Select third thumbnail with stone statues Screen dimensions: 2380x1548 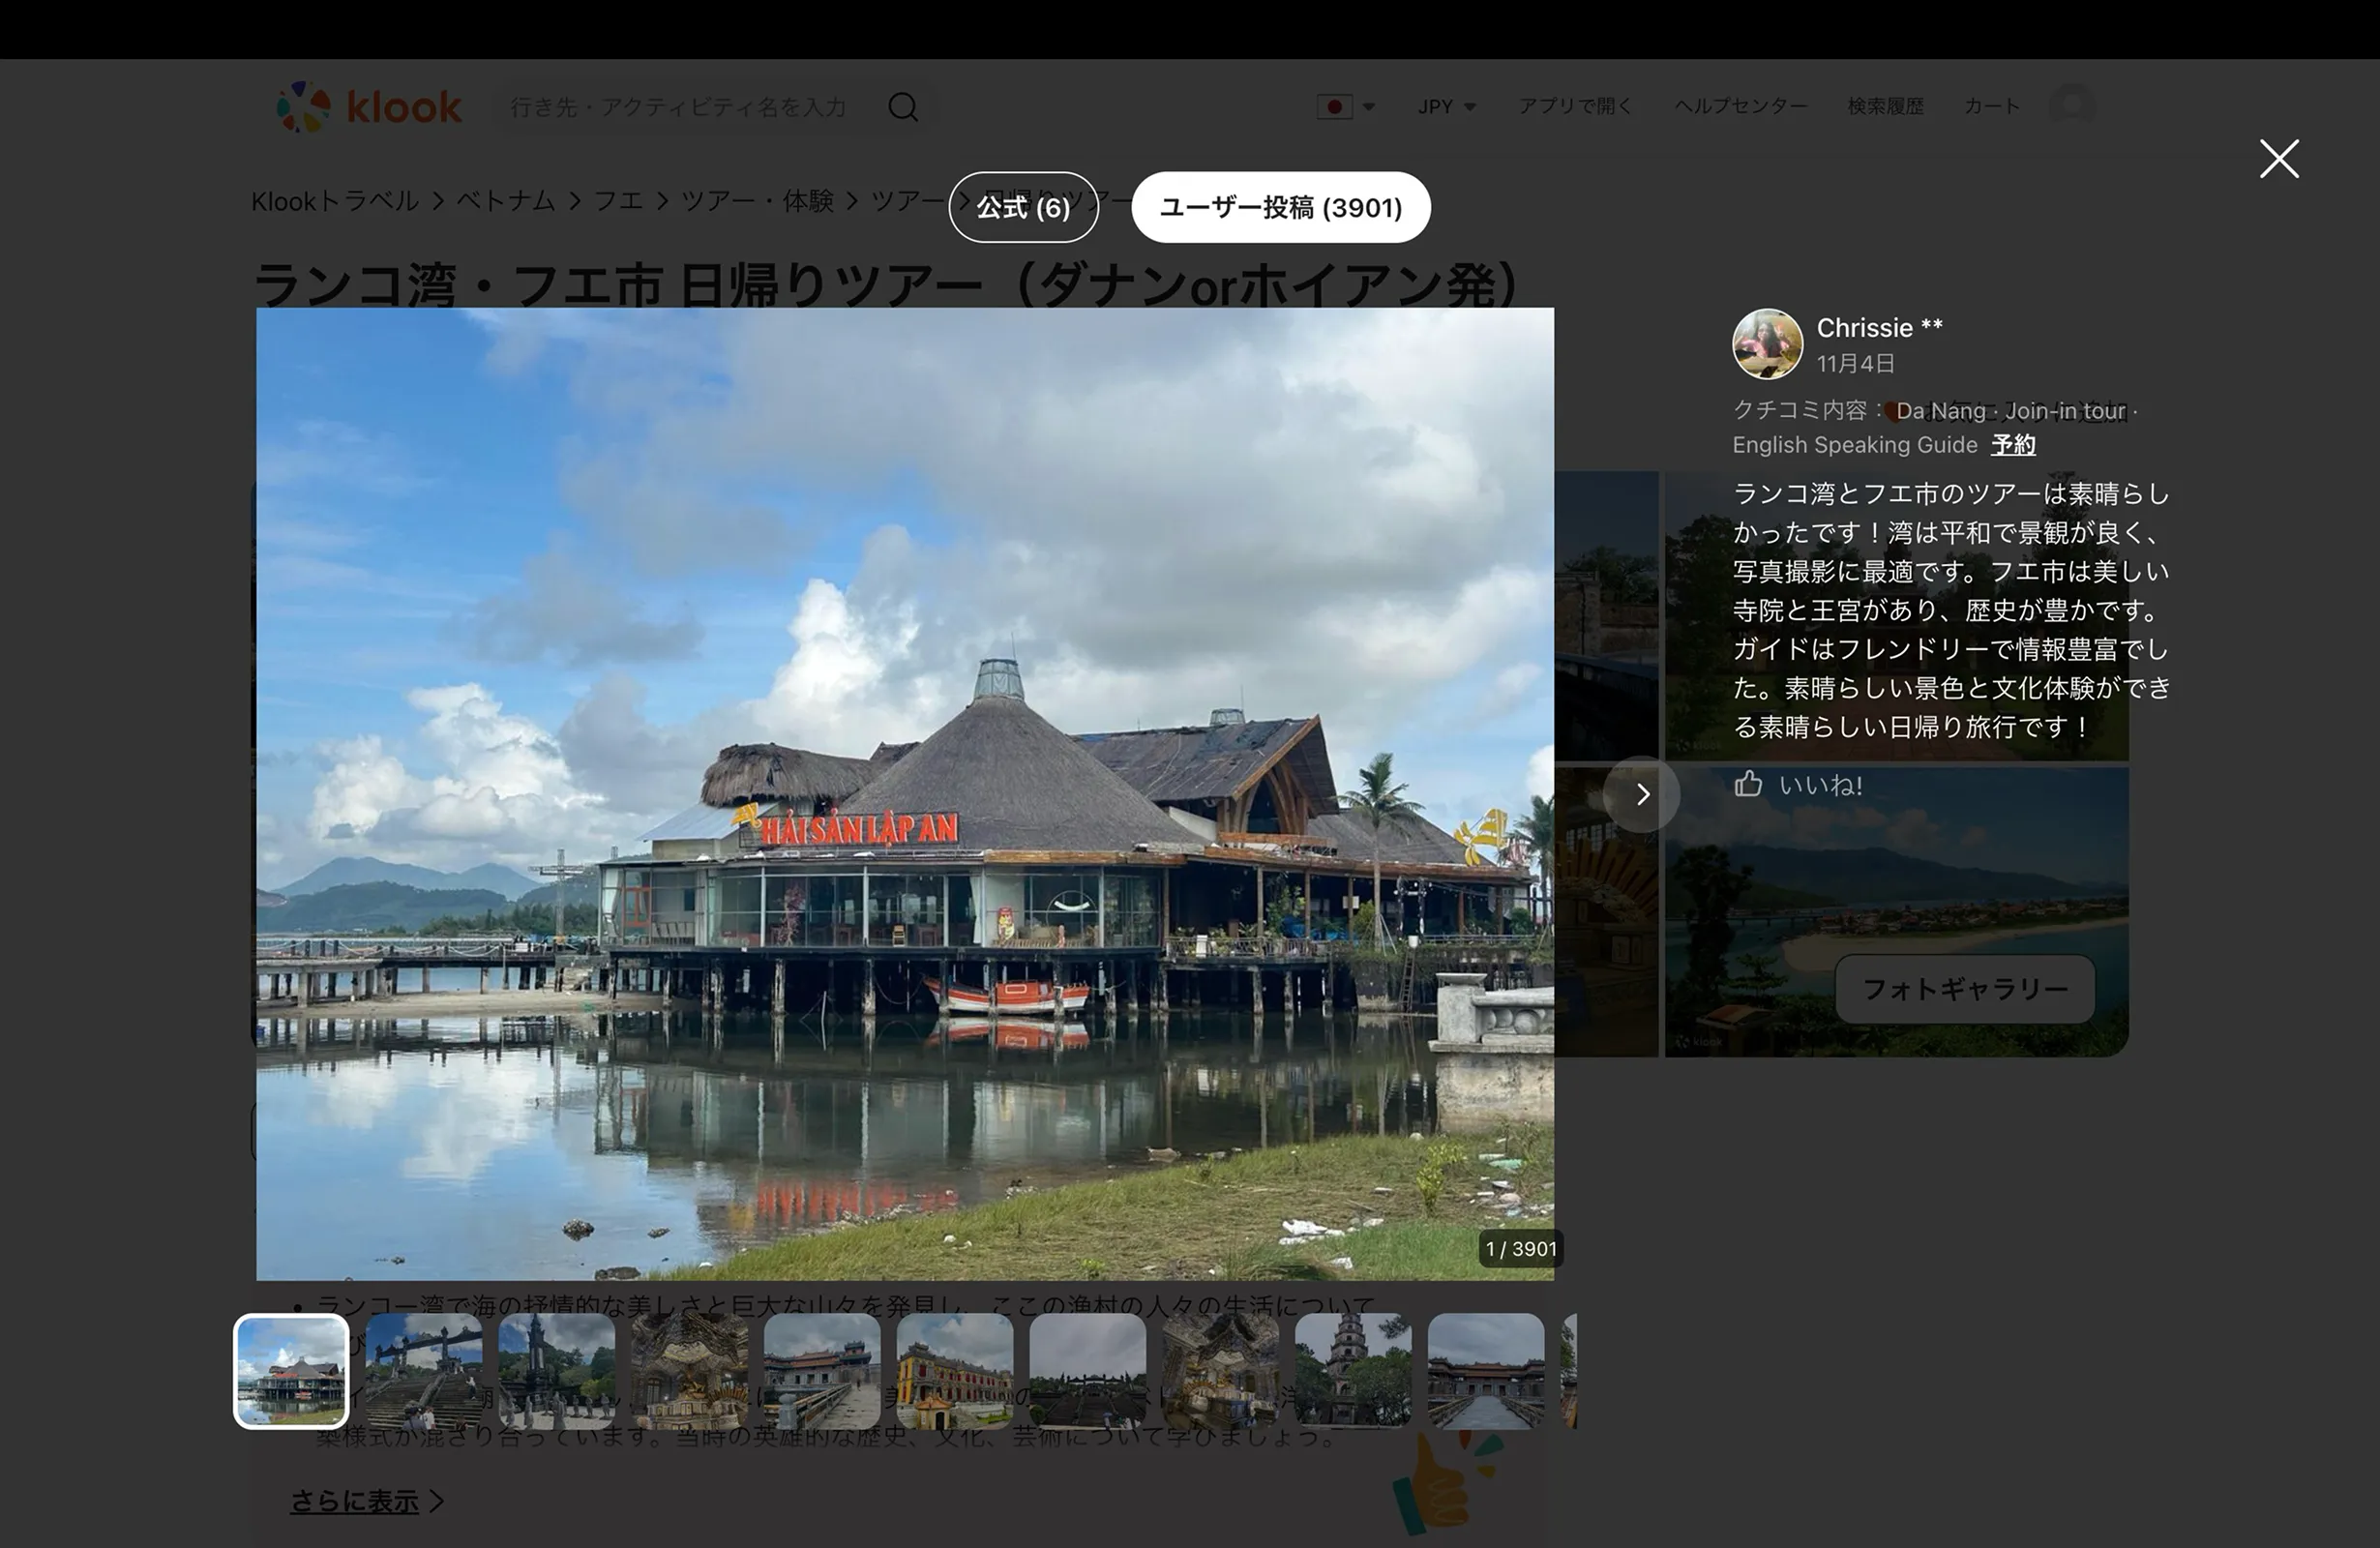pos(557,1371)
